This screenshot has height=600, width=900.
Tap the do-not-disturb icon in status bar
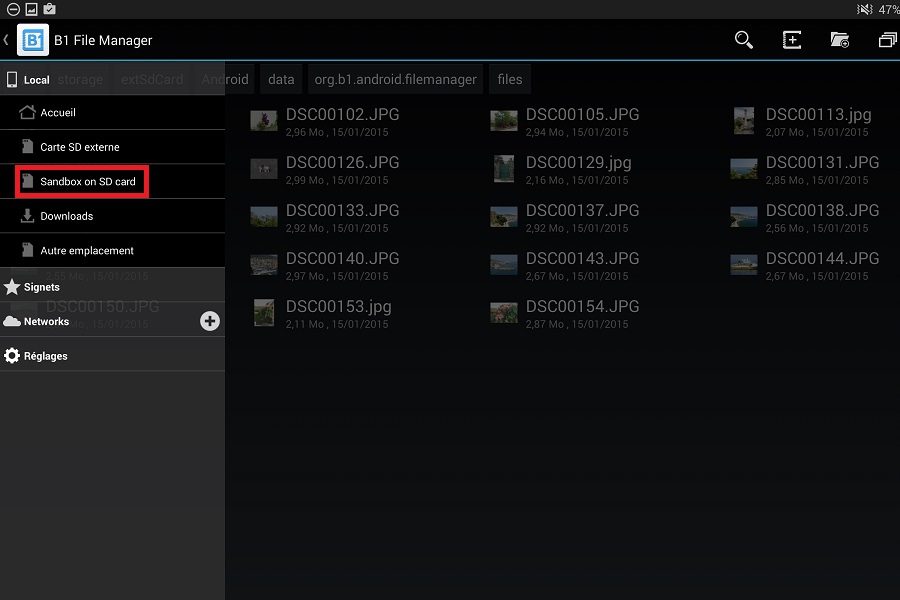pos(13,9)
